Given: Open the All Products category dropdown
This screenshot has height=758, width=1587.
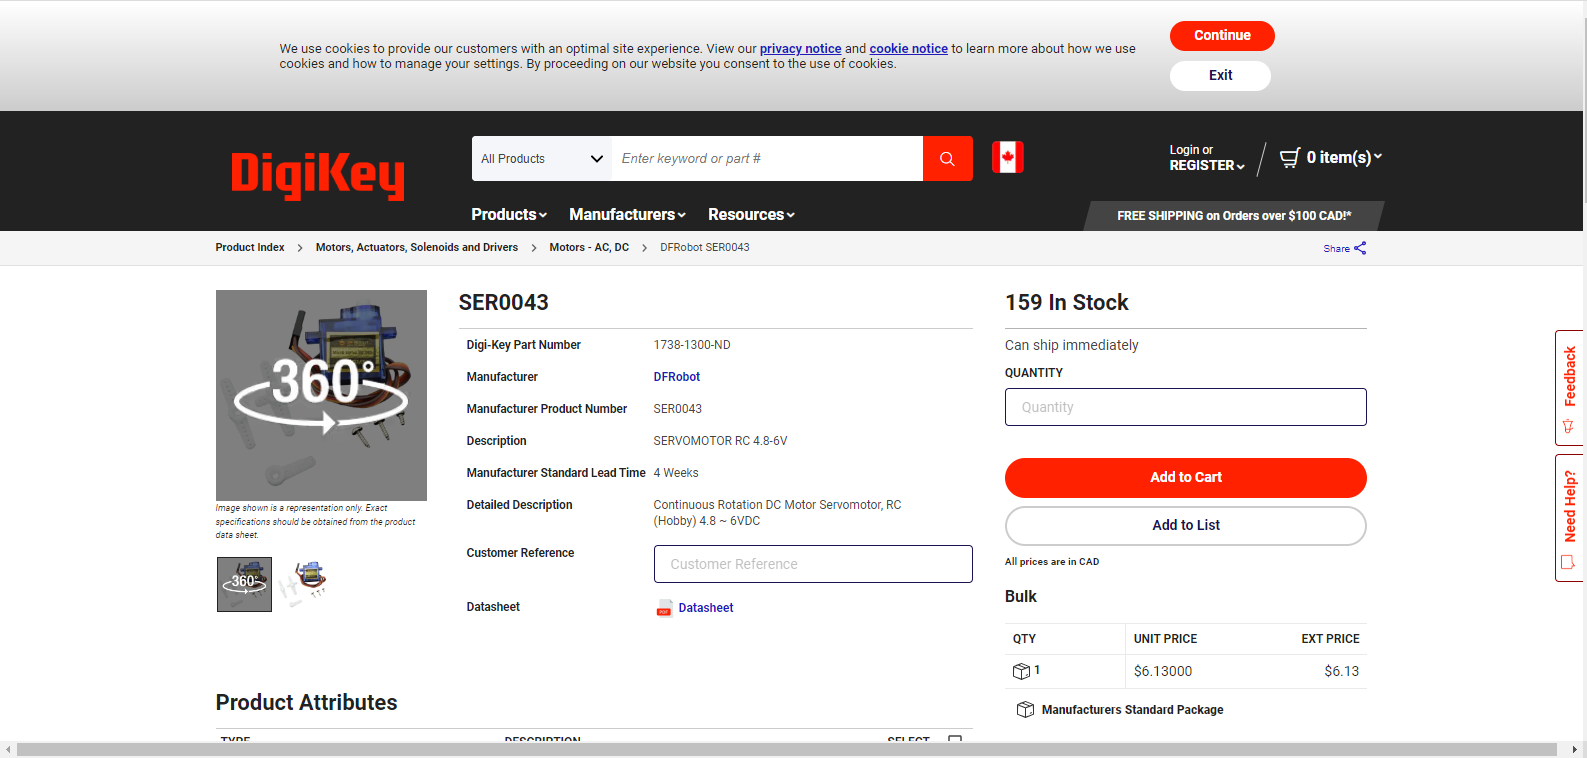Looking at the screenshot, I should (x=542, y=159).
